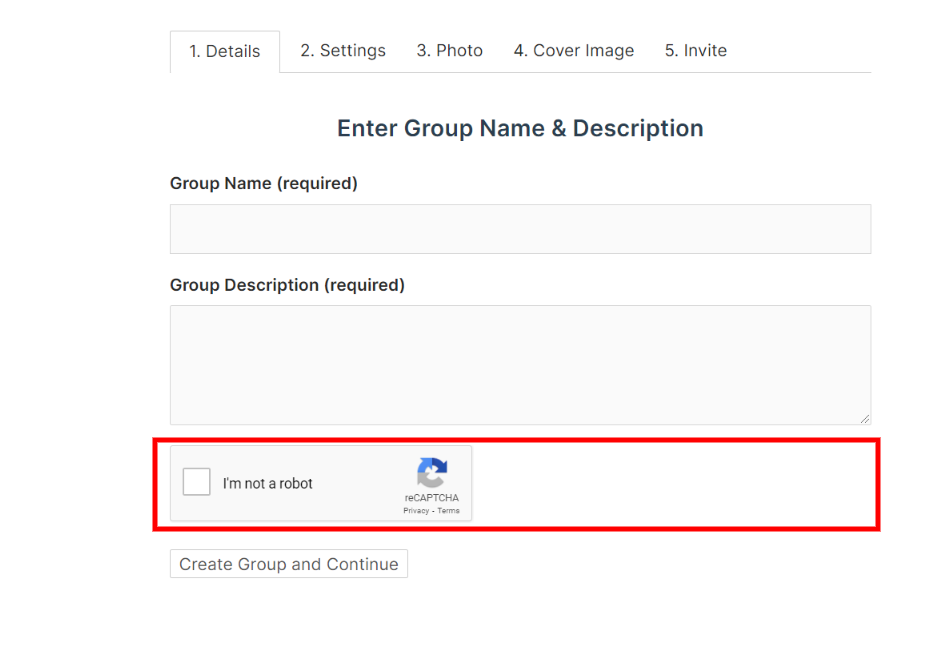Click the Group Name (required) label

[x=264, y=183]
